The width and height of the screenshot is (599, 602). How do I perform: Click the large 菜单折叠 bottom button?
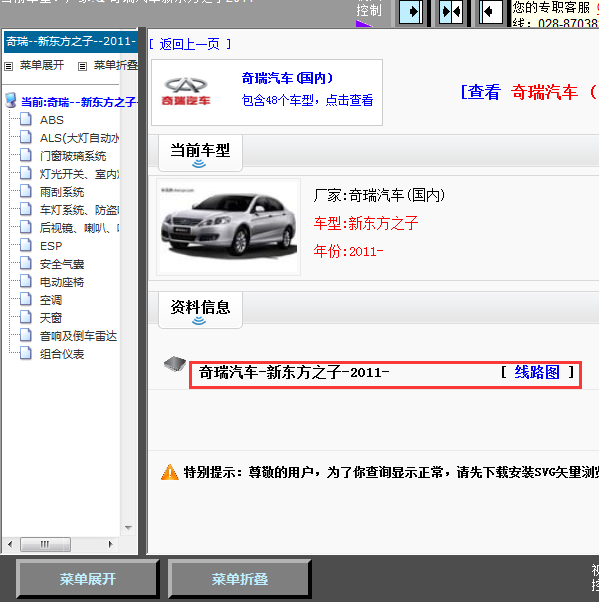tap(240, 579)
